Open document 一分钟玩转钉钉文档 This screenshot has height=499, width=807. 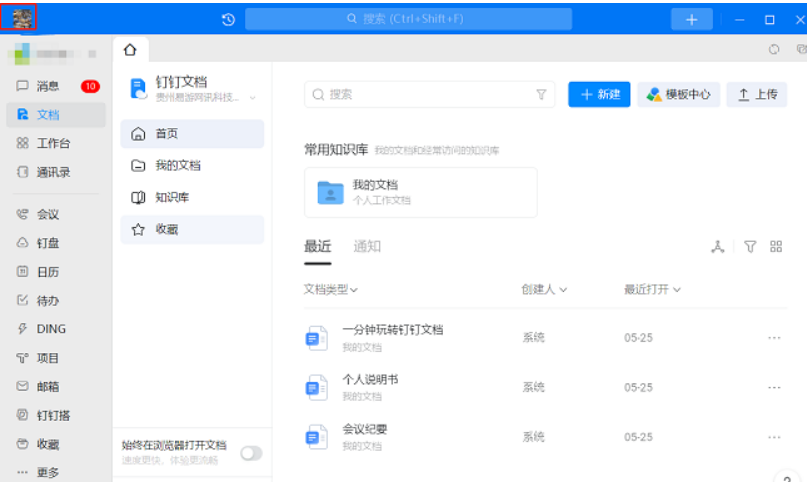pos(393,330)
